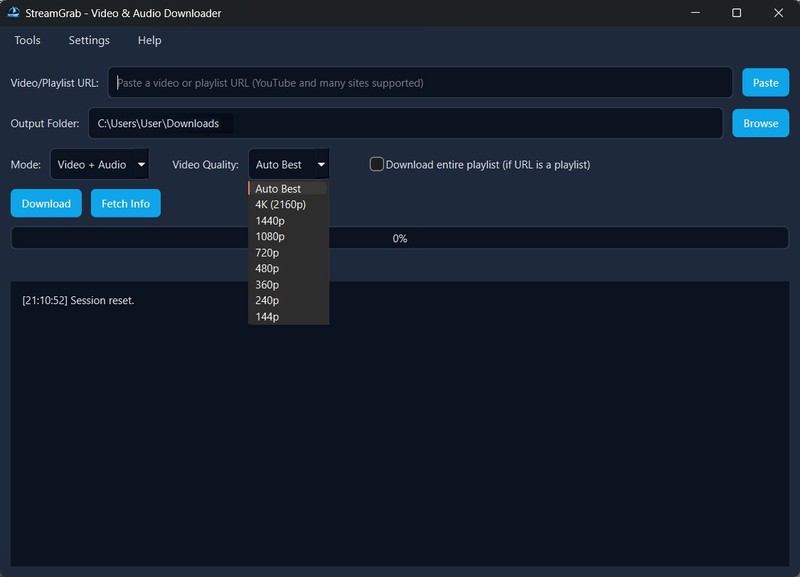Click the 0% download progress bar
The image size is (800, 577).
click(x=400, y=238)
